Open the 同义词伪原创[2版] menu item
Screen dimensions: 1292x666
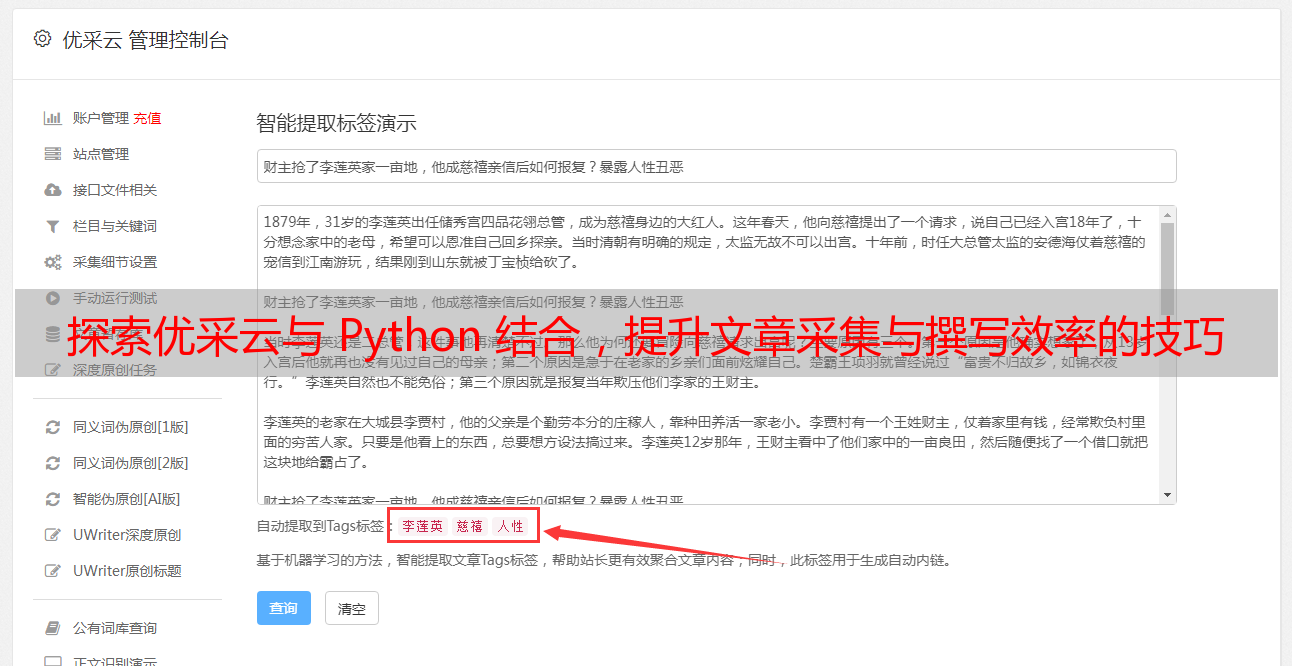click(x=128, y=463)
